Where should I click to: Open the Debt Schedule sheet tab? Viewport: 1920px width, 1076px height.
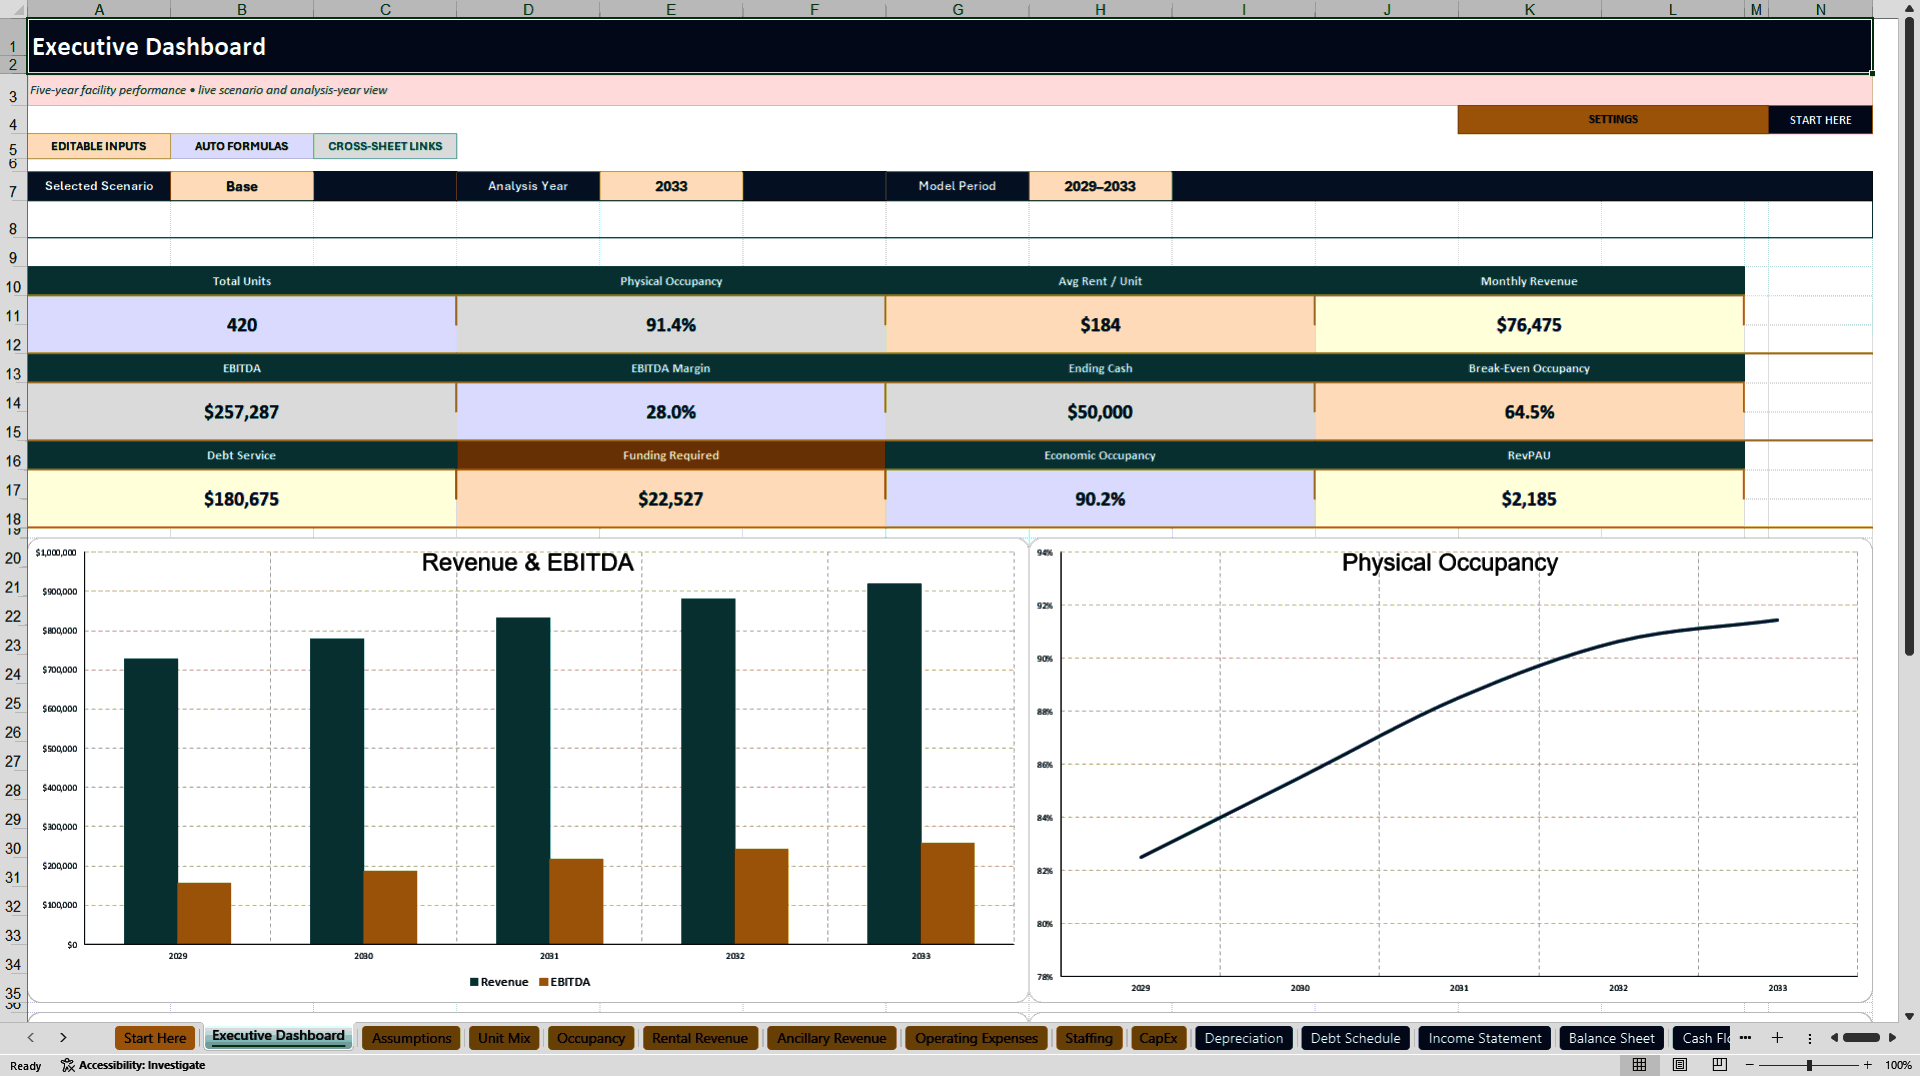(x=1355, y=1038)
